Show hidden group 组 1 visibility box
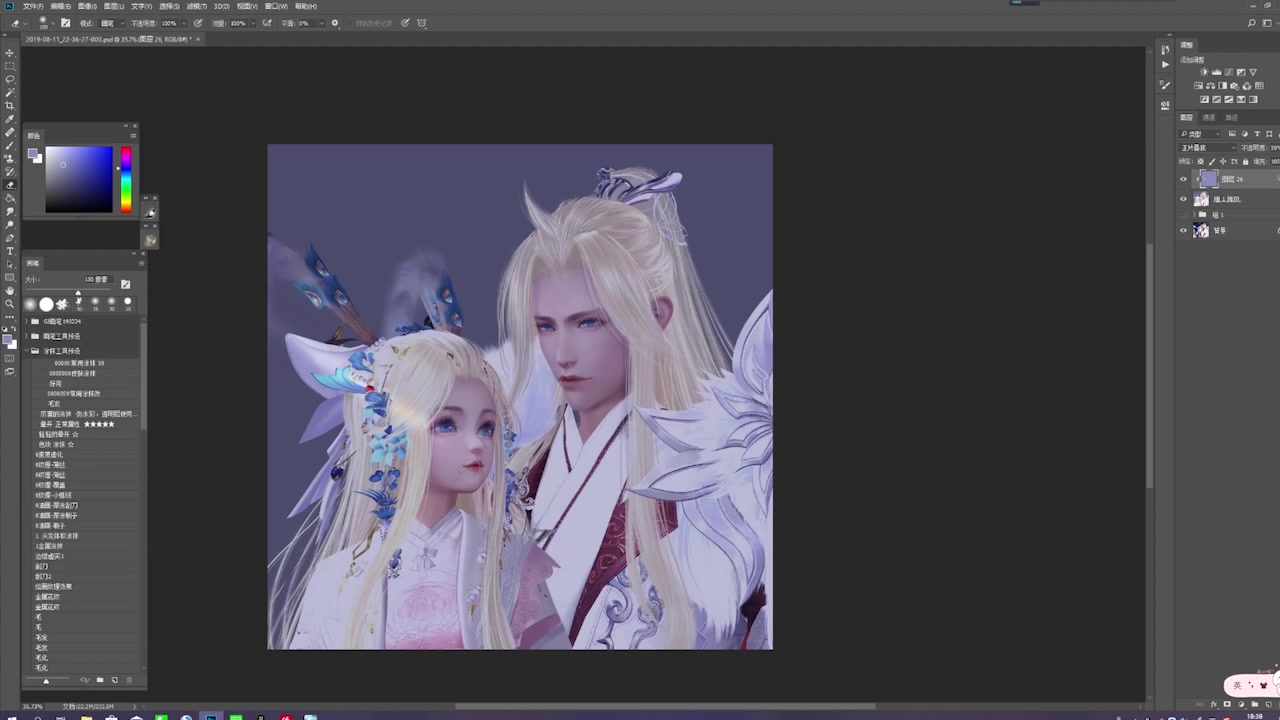Image resolution: width=1280 pixels, height=720 pixels. pyautogui.click(x=1184, y=215)
